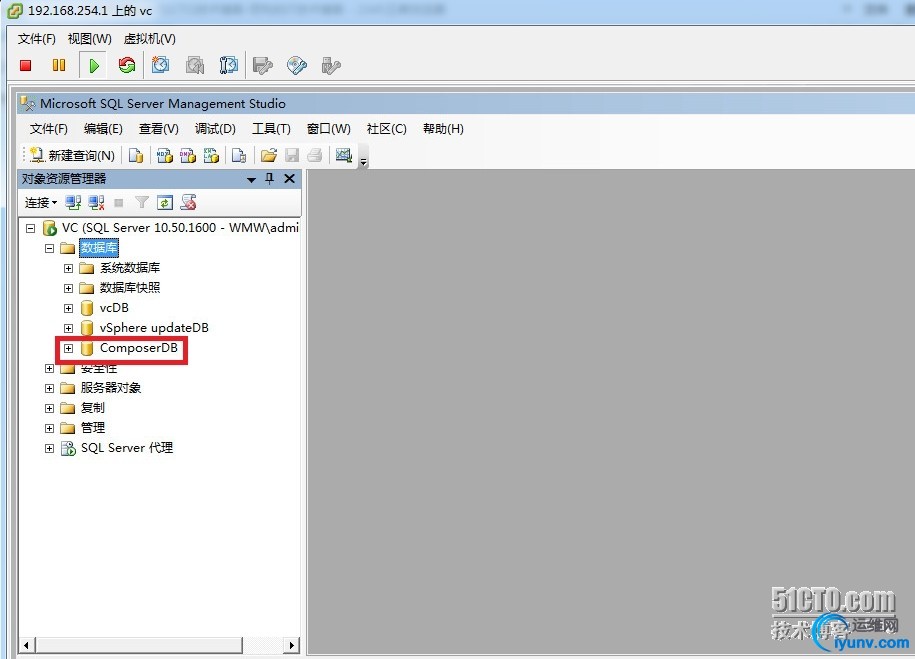Click the DMX query icon
915x659 pixels.
click(x=188, y=155)
